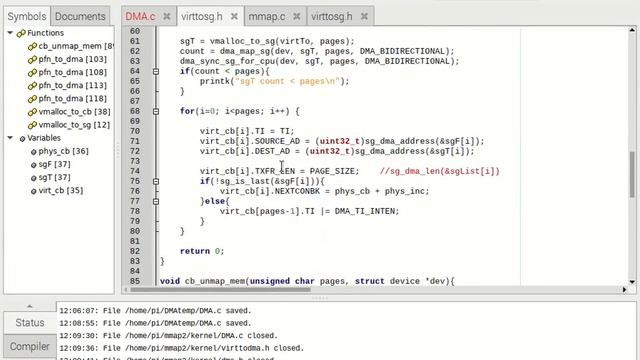The width and height of the screenshot is (640, 360).
Task: Click the up arrow above Status tab
Action: pos(29,306)
